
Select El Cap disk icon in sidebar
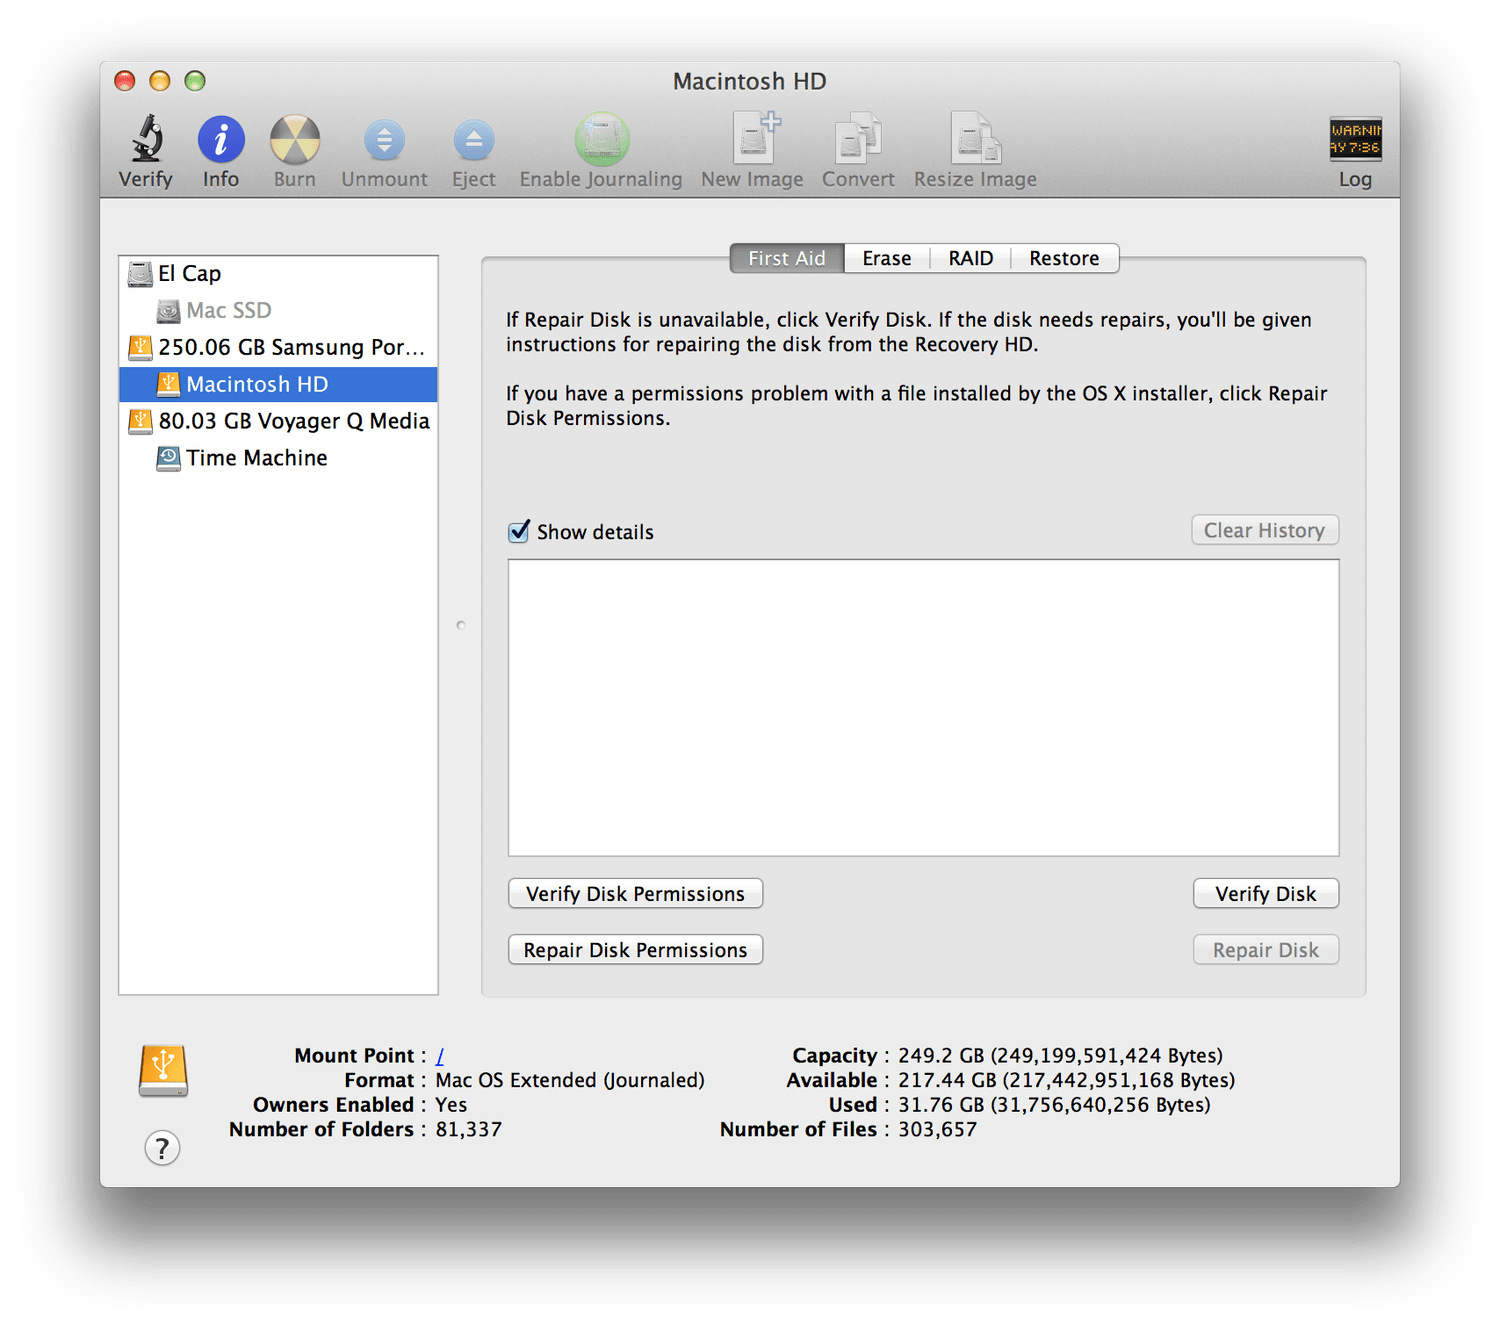(x=140, y=274)
